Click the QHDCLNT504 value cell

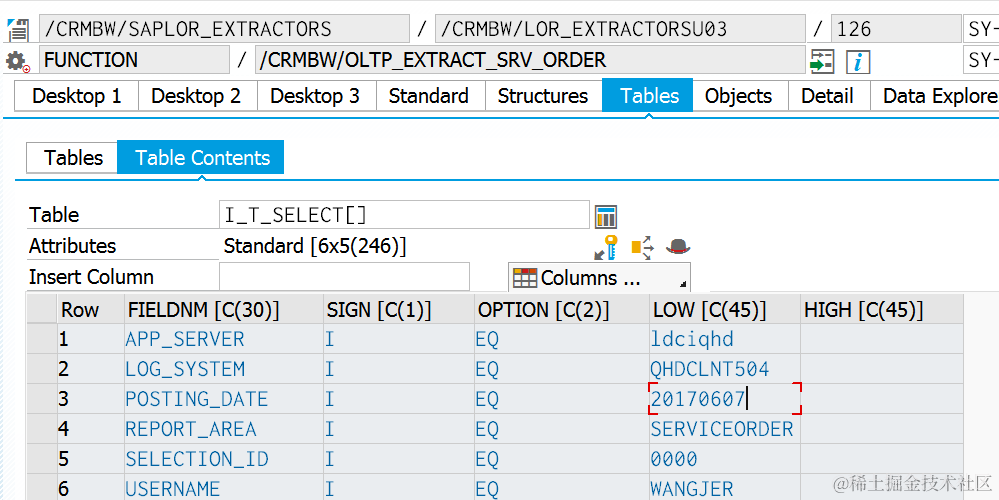pos(724,369)
